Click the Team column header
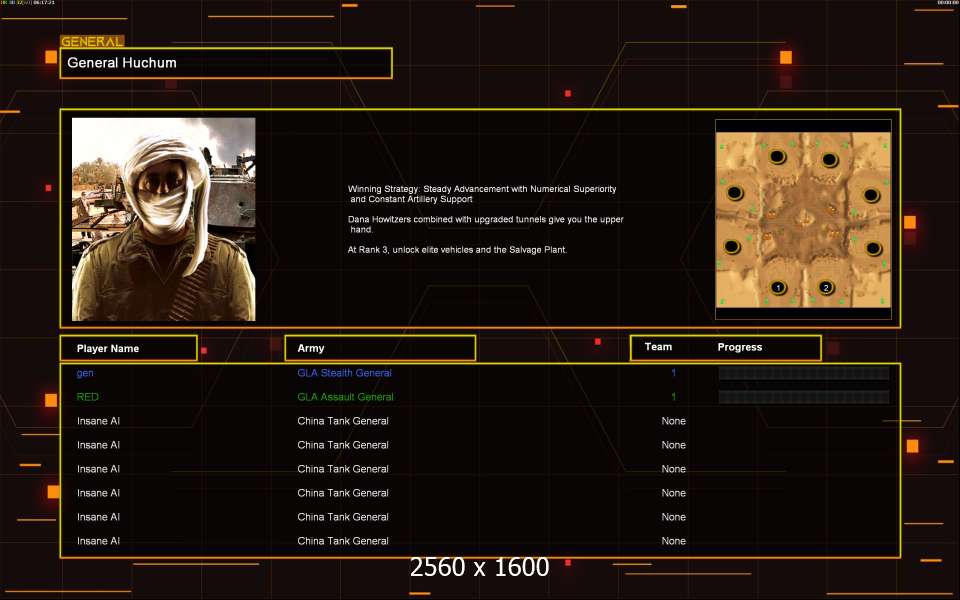The width and height of the screenshot is (960, 600). pyautogui.click(x=658, y=347)
